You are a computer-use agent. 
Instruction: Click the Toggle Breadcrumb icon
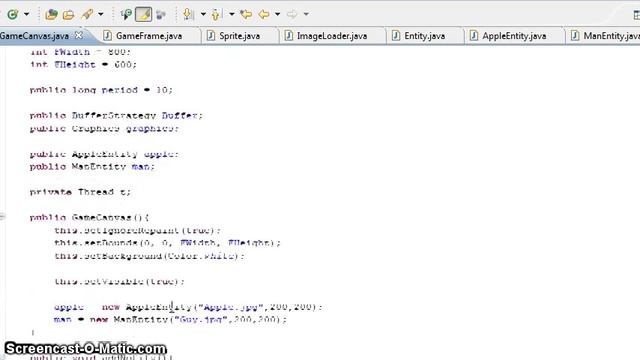pos(126,14)
